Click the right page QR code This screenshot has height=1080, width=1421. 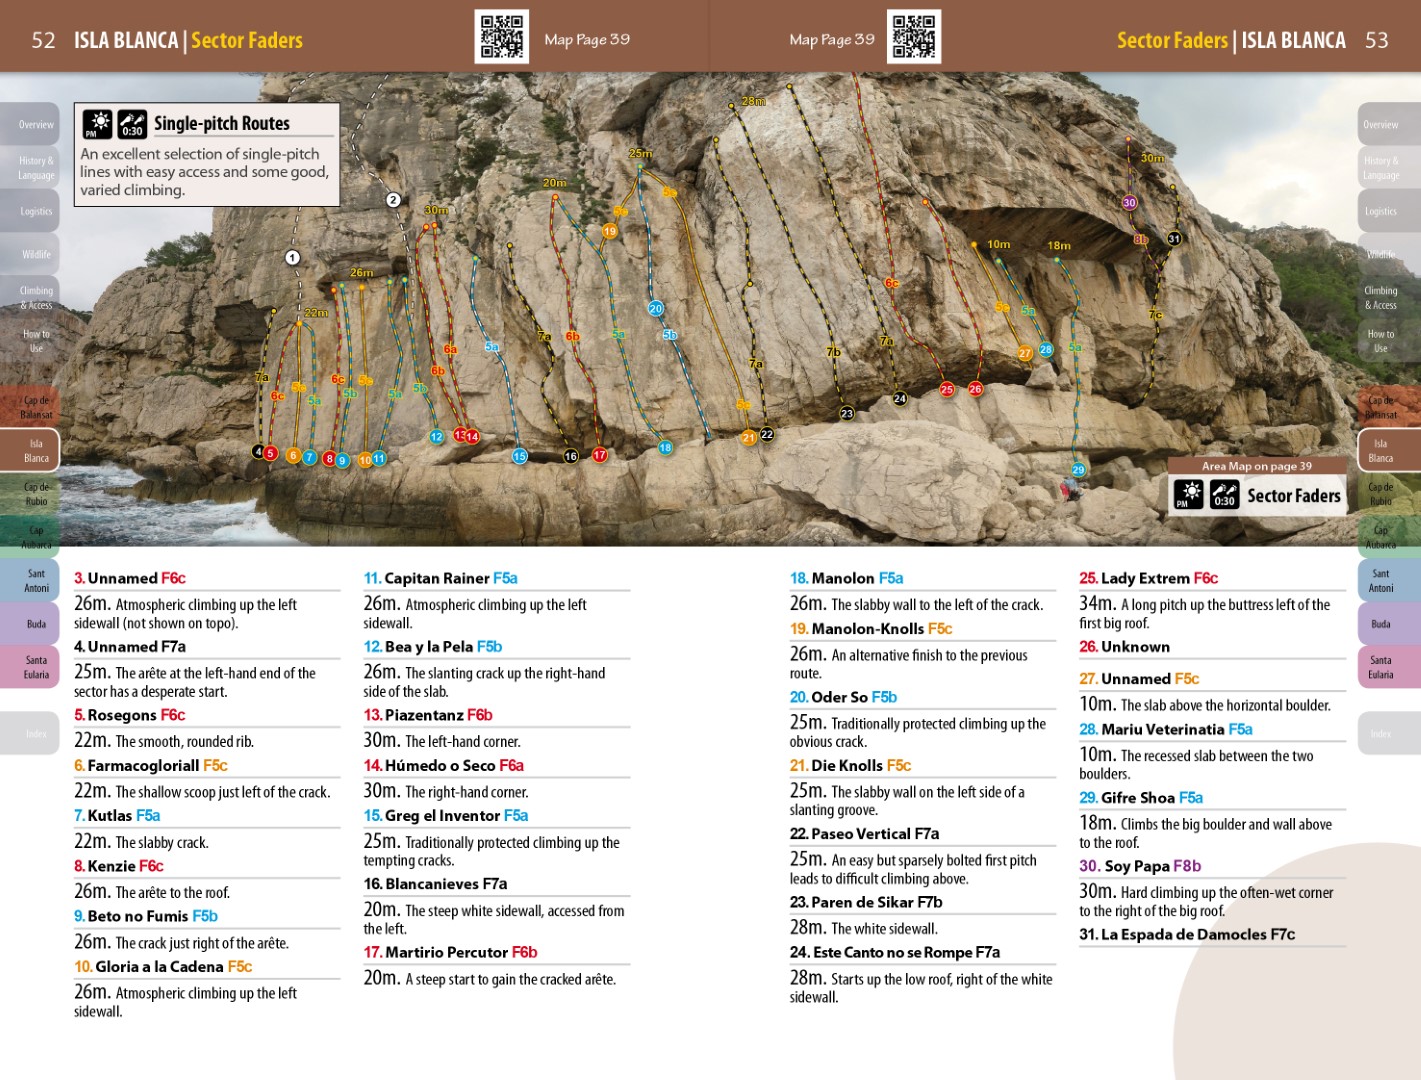click(913, 37)
